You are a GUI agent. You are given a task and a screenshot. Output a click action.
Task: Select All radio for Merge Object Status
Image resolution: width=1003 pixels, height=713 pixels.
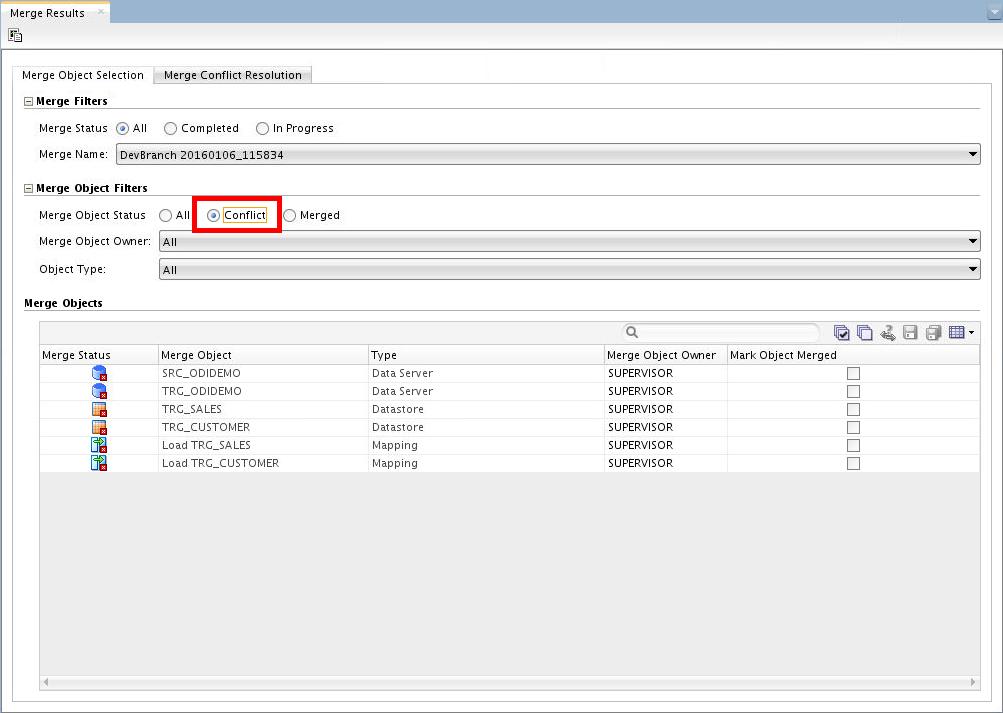point(166,215)
